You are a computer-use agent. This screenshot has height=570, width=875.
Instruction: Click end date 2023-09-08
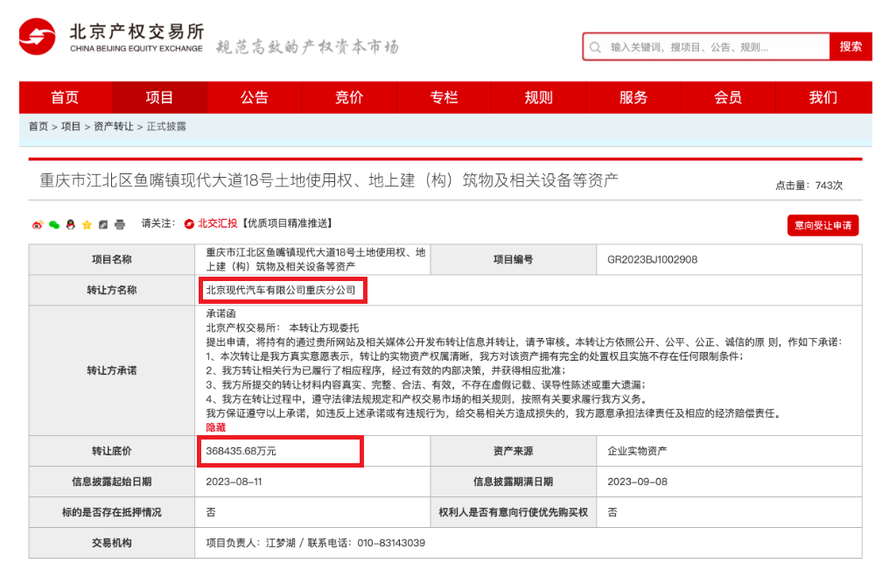pyautogui.click(x=637, y=482)
